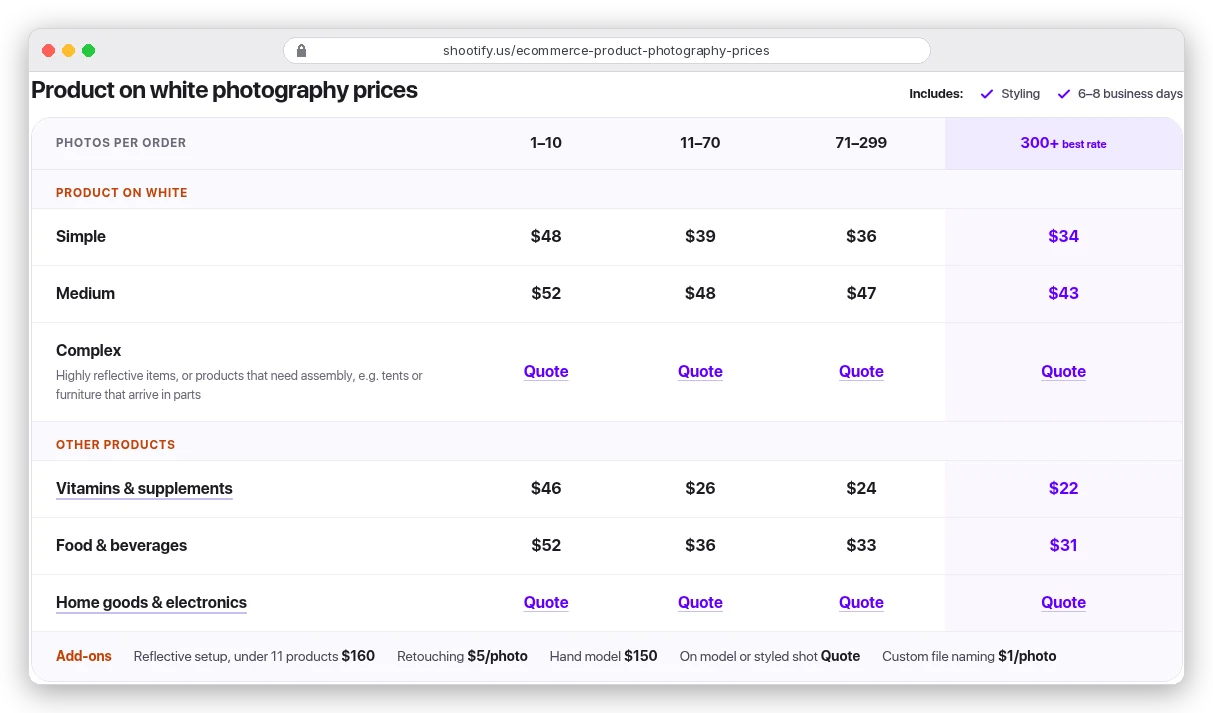Image resolution: width=1213 pixels, height=713 pixels.
Task: Click the Food & beverages $31 price
Action: (1063, 545)
